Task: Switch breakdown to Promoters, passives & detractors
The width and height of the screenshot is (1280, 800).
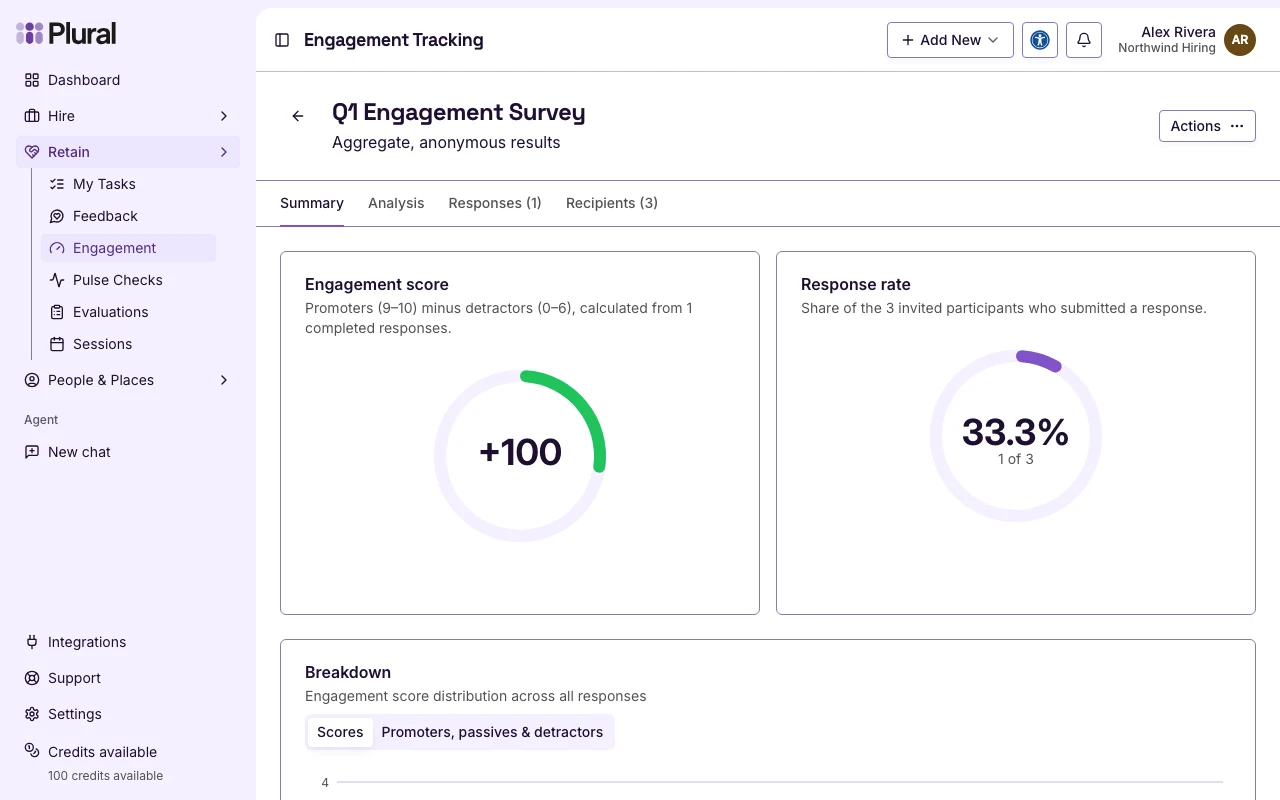Action: click(x=492, y=732)
